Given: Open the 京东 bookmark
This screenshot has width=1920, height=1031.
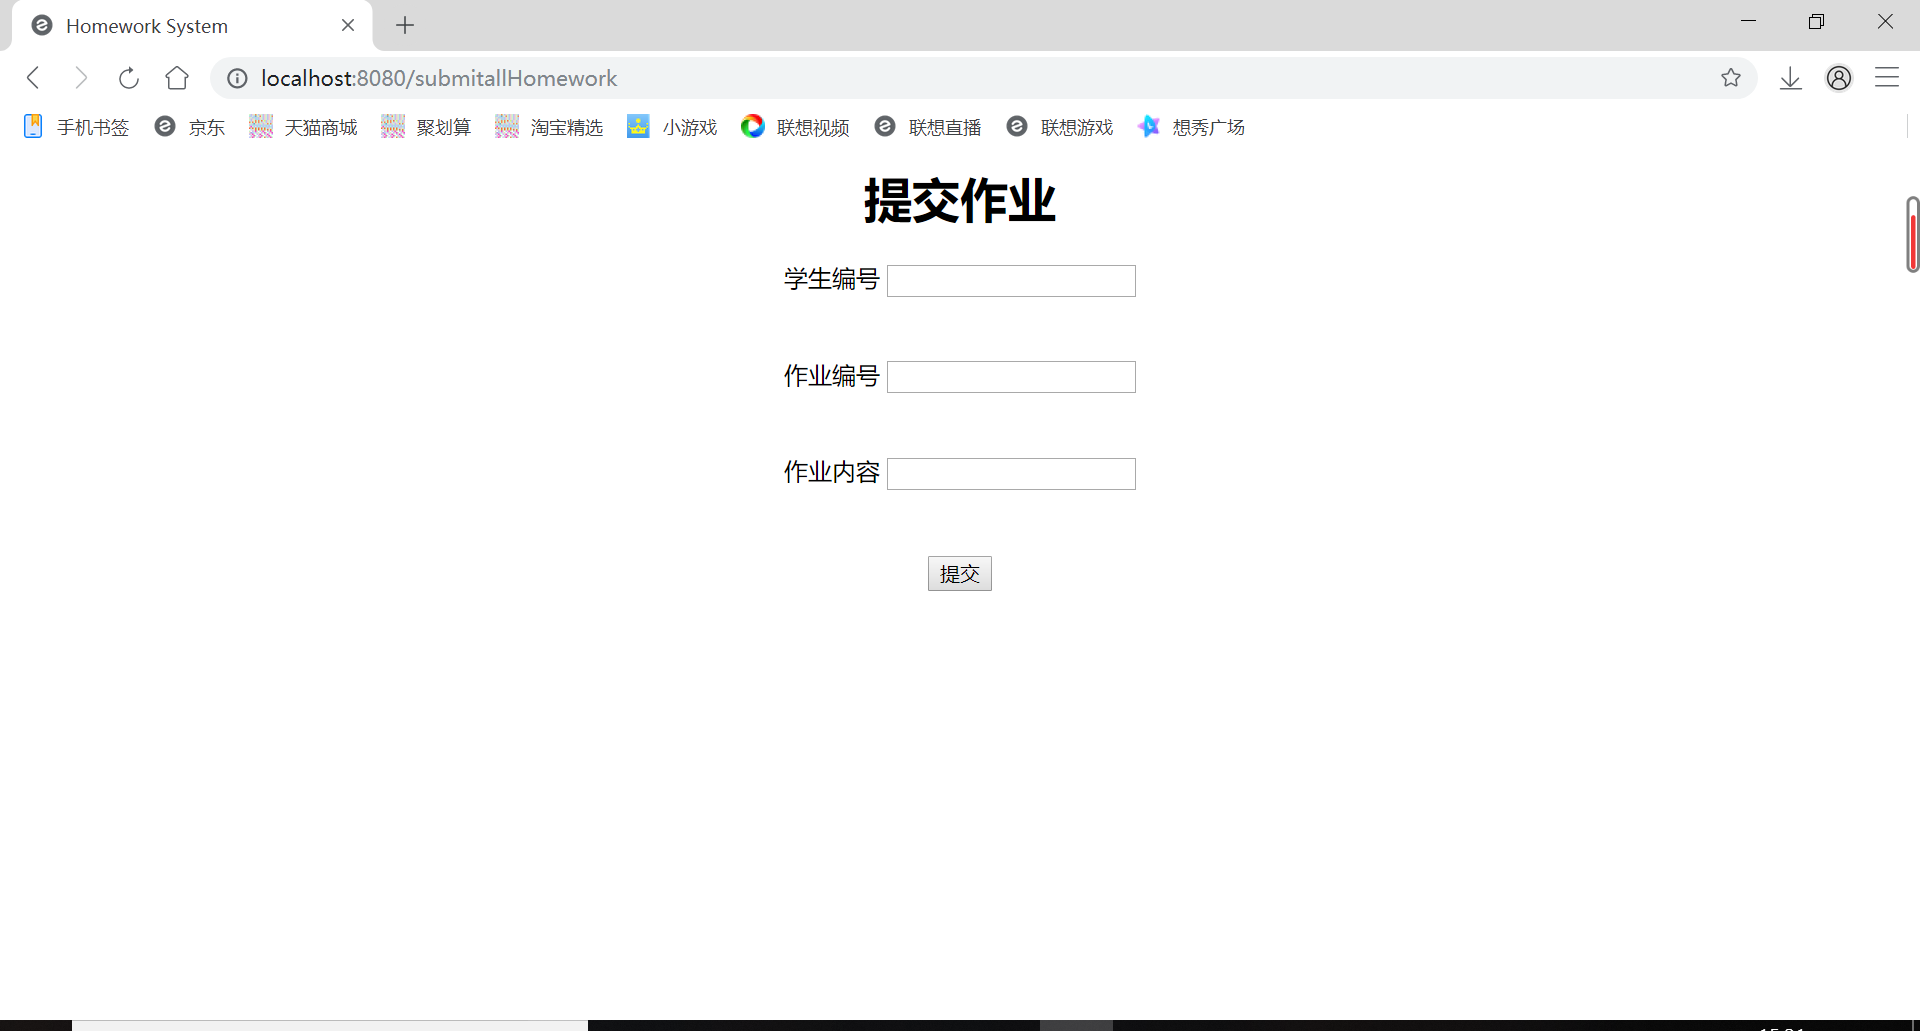Looking at the screenshot, I should pyautogui.click(x=206, y=127).
